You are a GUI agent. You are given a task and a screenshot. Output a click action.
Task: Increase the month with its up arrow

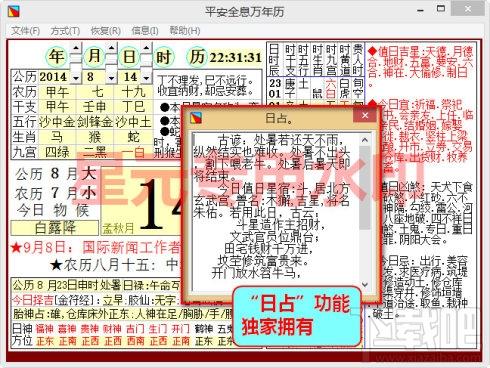(112, 49)
